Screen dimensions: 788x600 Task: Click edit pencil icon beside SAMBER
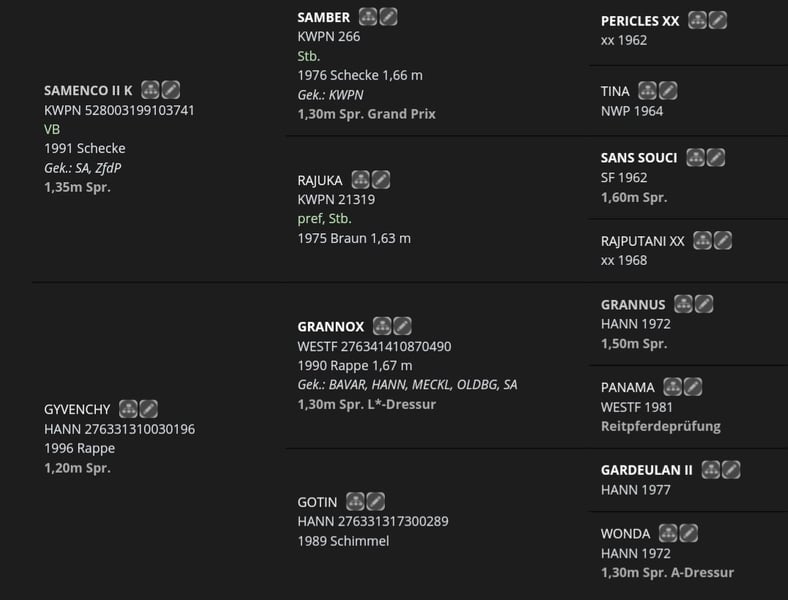pos(388,17)
